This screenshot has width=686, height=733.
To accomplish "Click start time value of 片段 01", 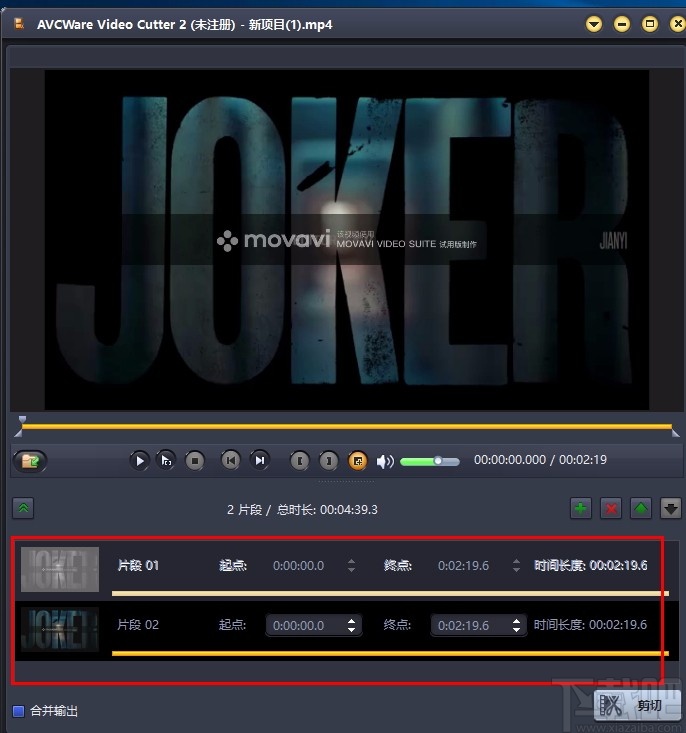I will pos(298,566).
